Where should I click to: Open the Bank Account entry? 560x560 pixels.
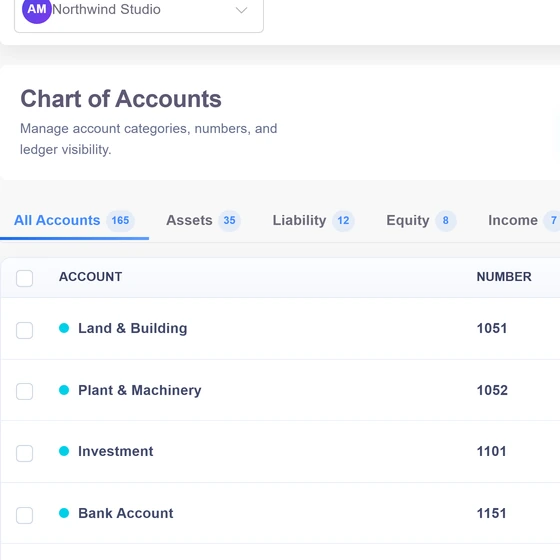point(126,513)
